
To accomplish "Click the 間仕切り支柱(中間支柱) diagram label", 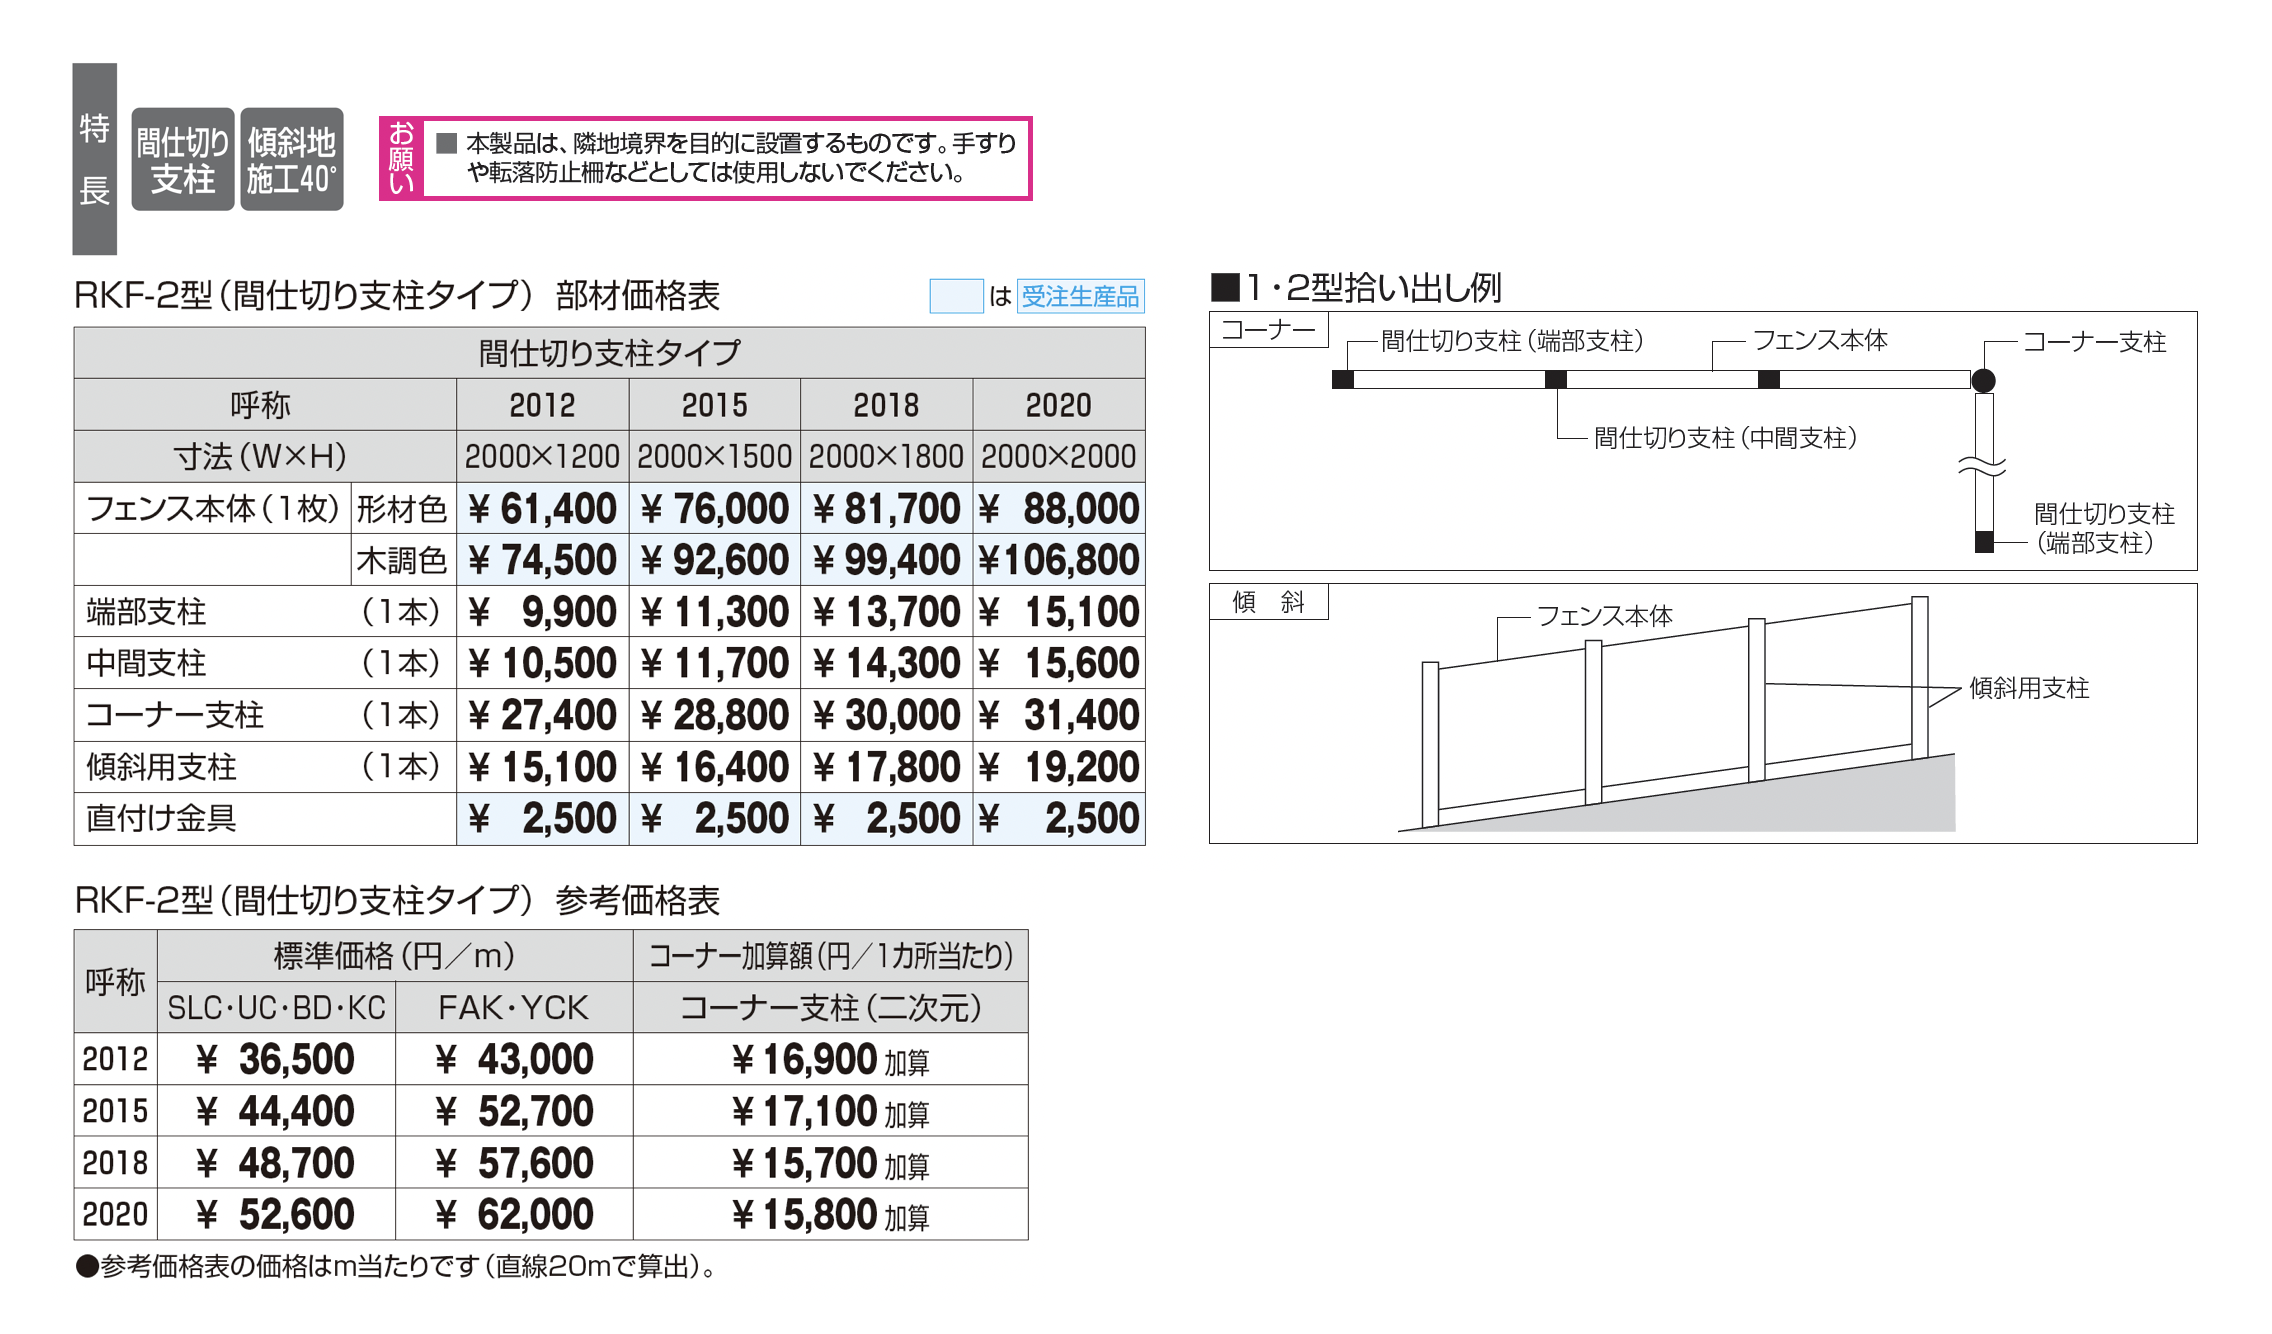I will tap(1726, 437).
